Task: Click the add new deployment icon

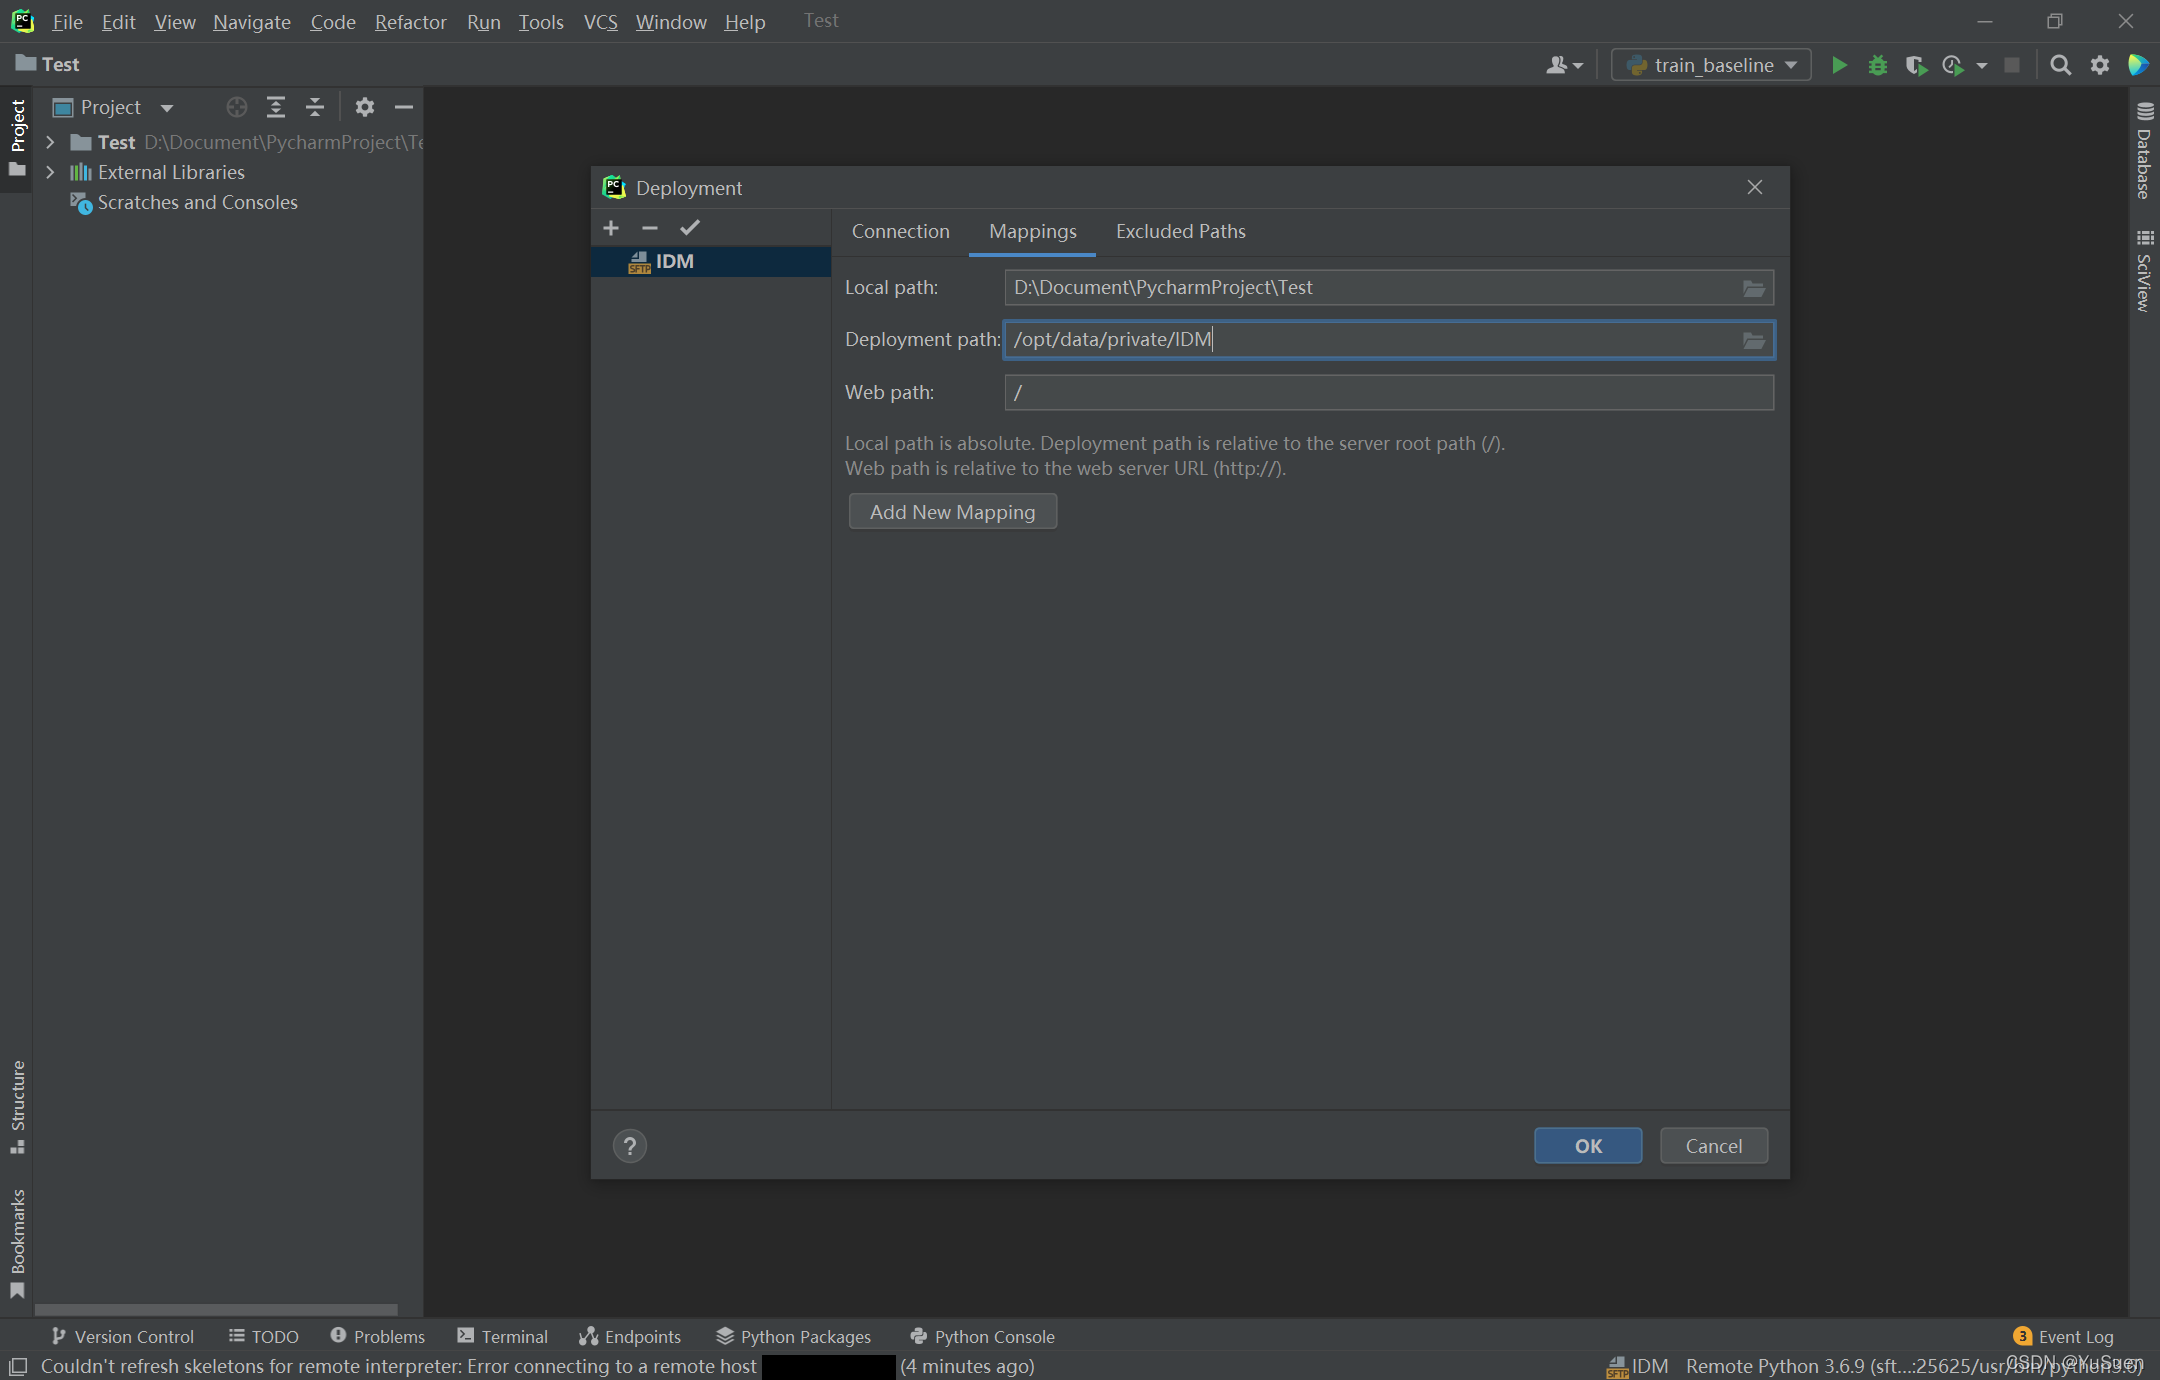Action: 611,227
